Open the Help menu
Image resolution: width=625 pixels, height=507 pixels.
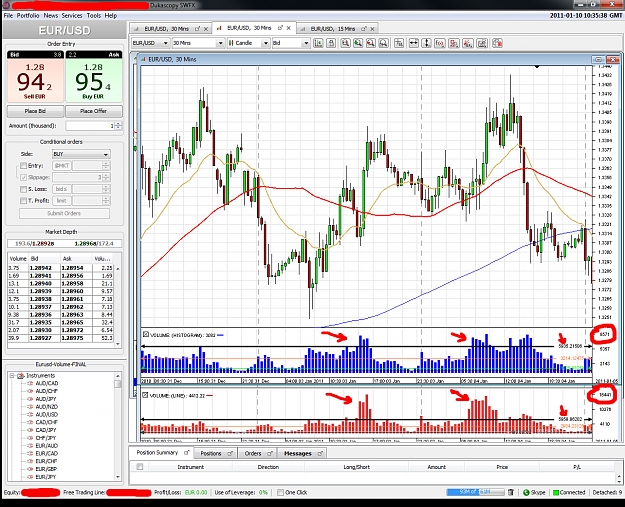coord(111,16)
